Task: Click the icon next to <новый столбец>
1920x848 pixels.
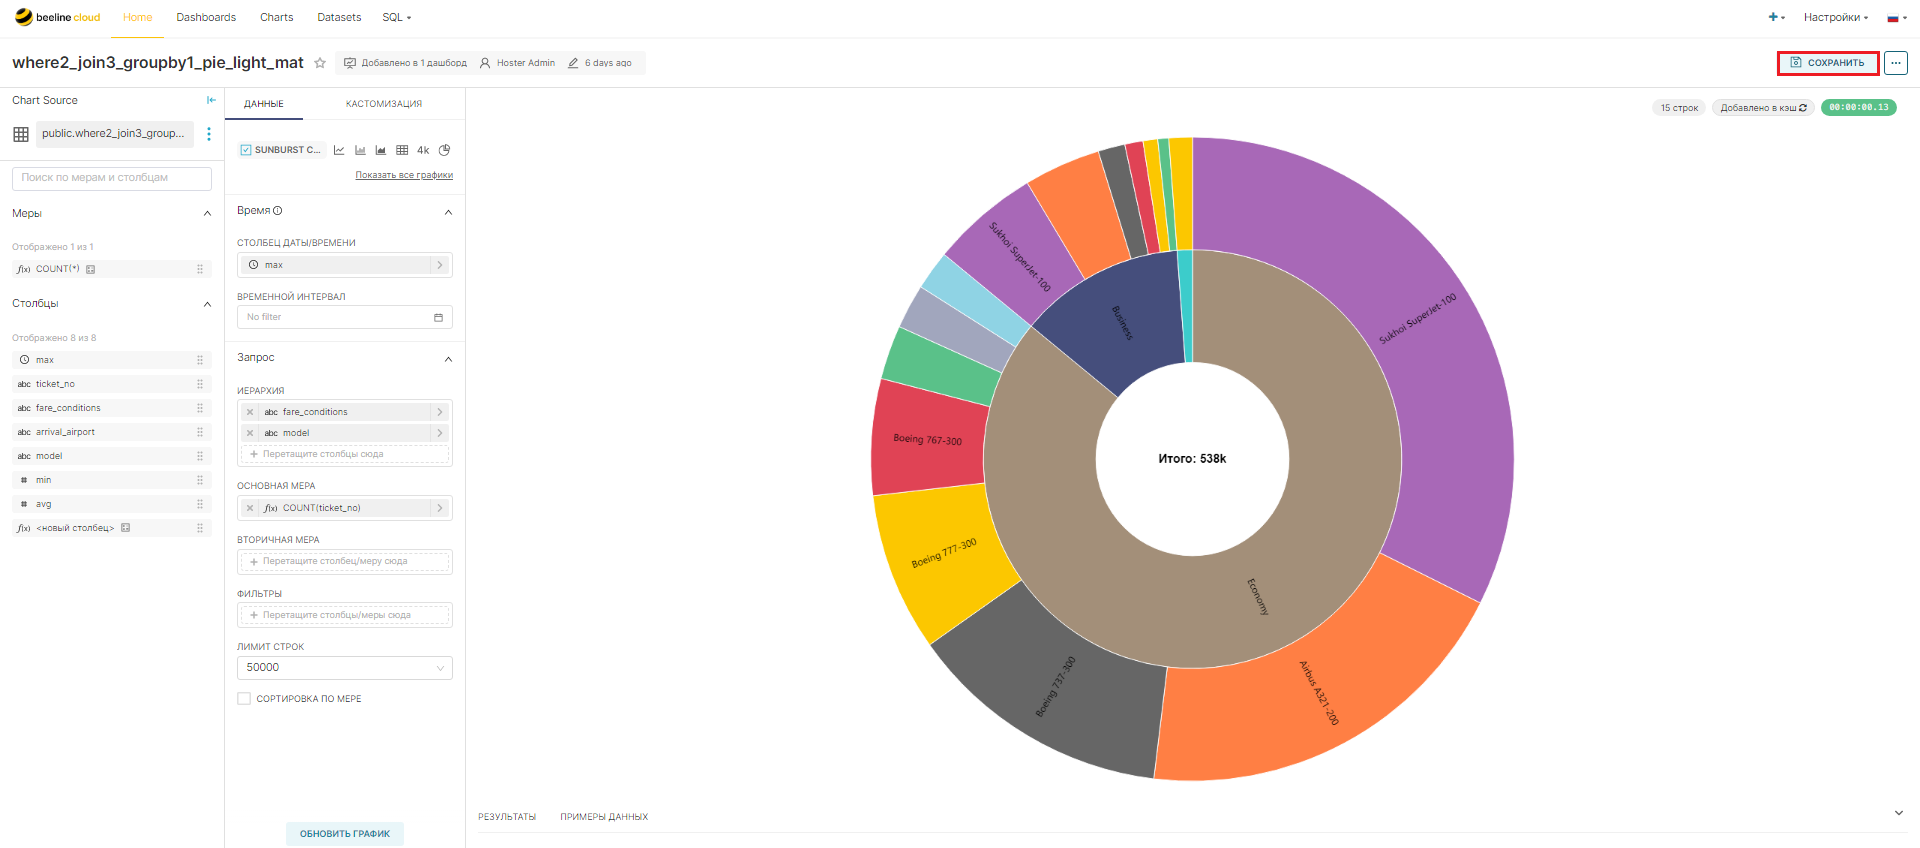Action: pyautogui.click(x=126, y=528)
